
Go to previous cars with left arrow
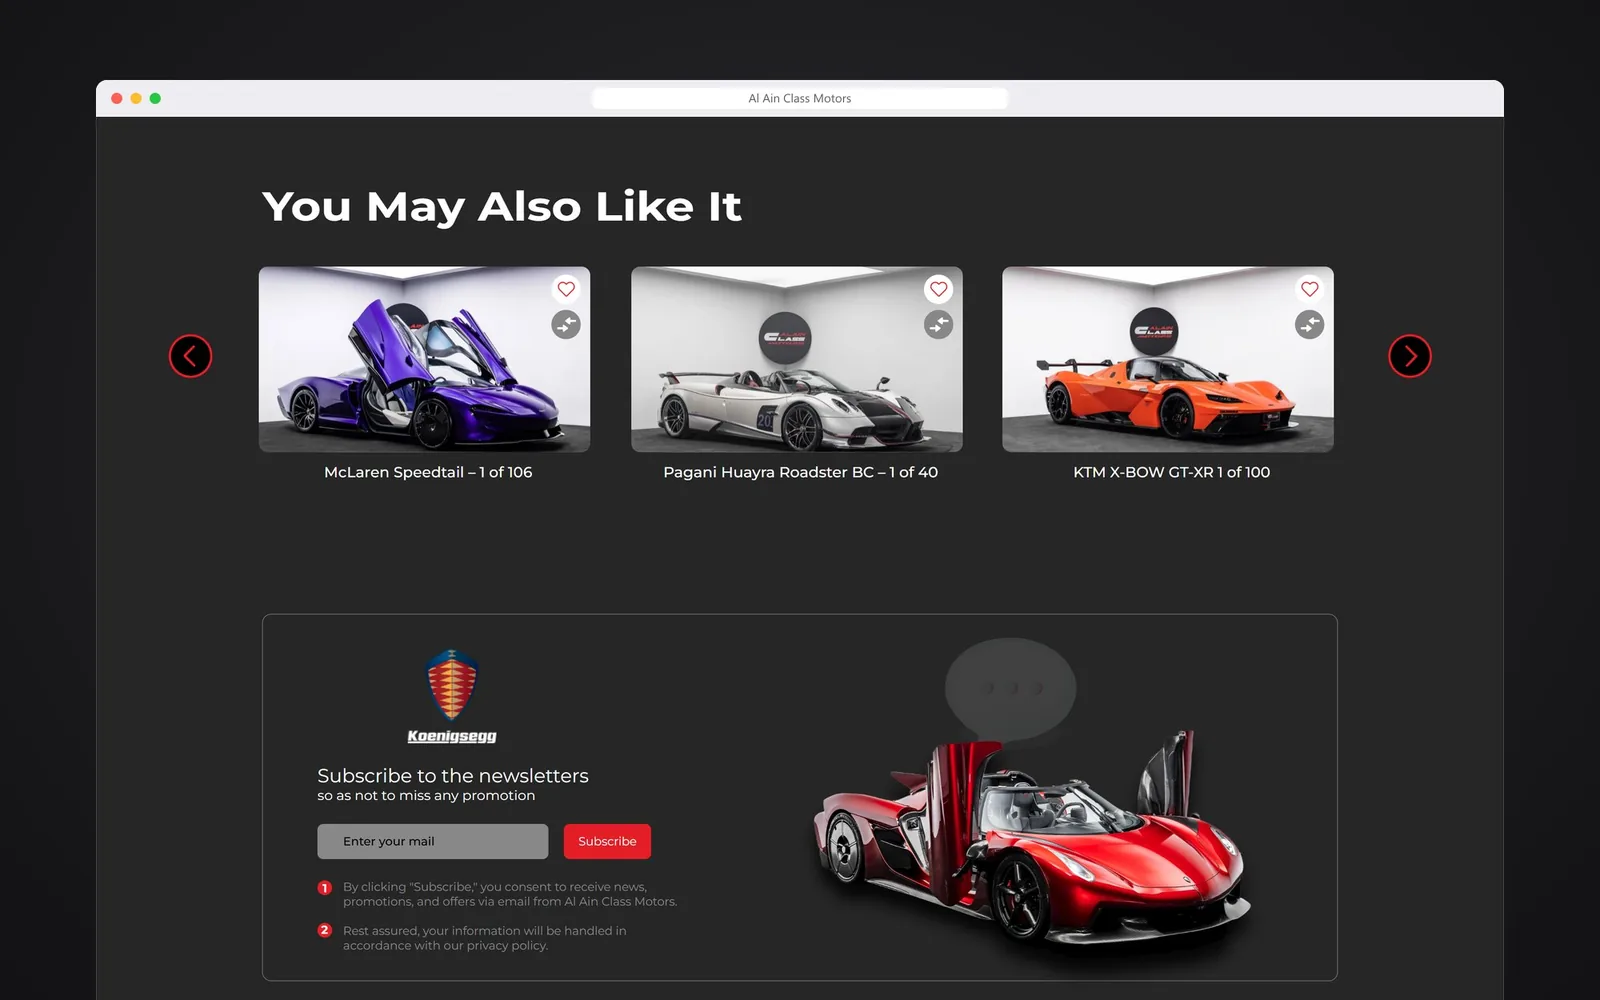[x=190, y=356]
